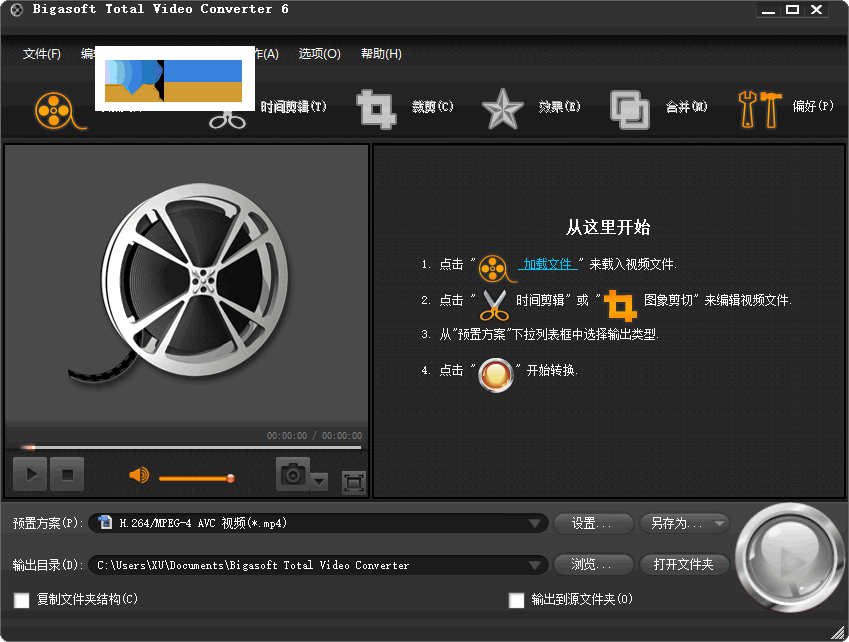849x642 pixels.
Task: Click the 加载文件 link
Action: click(547, 264)
